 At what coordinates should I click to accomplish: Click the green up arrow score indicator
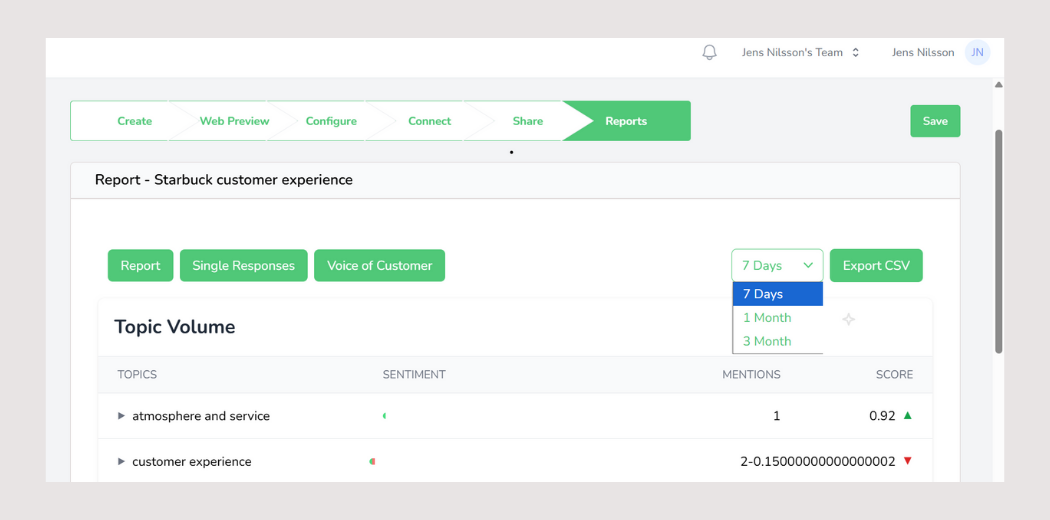(908, 415)
